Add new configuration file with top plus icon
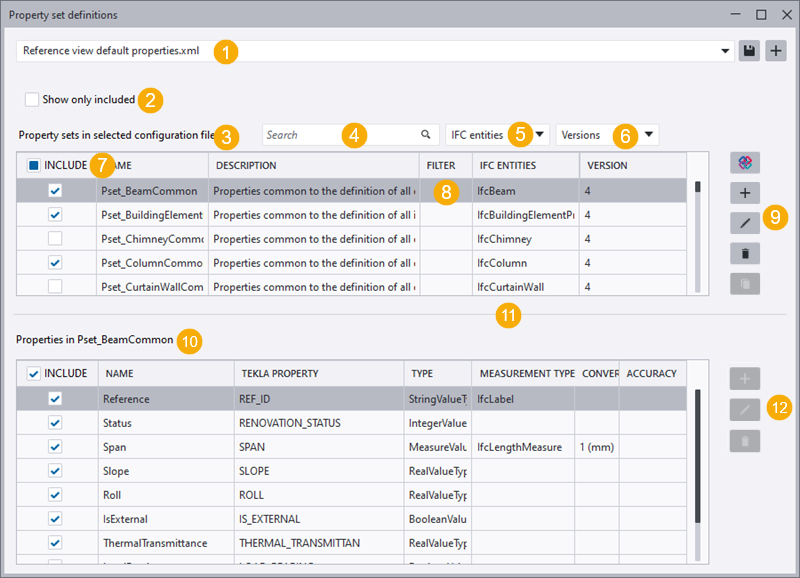The height and width of the screenshot is (578, 800). [776, 51]
